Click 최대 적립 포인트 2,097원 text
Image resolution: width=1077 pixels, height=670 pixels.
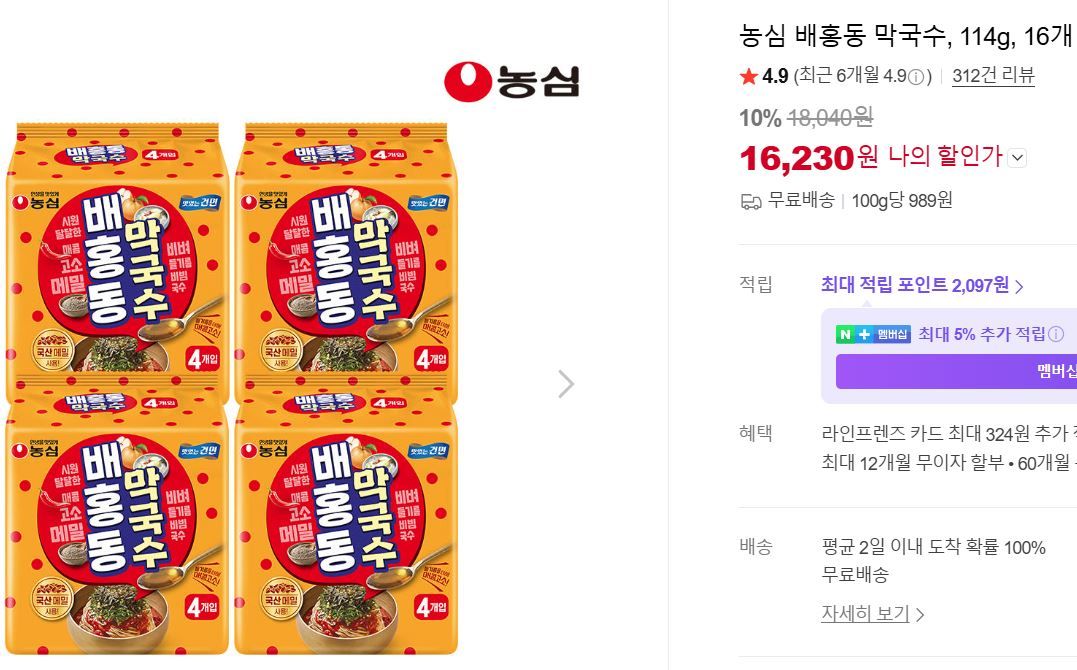click(915, 284)
